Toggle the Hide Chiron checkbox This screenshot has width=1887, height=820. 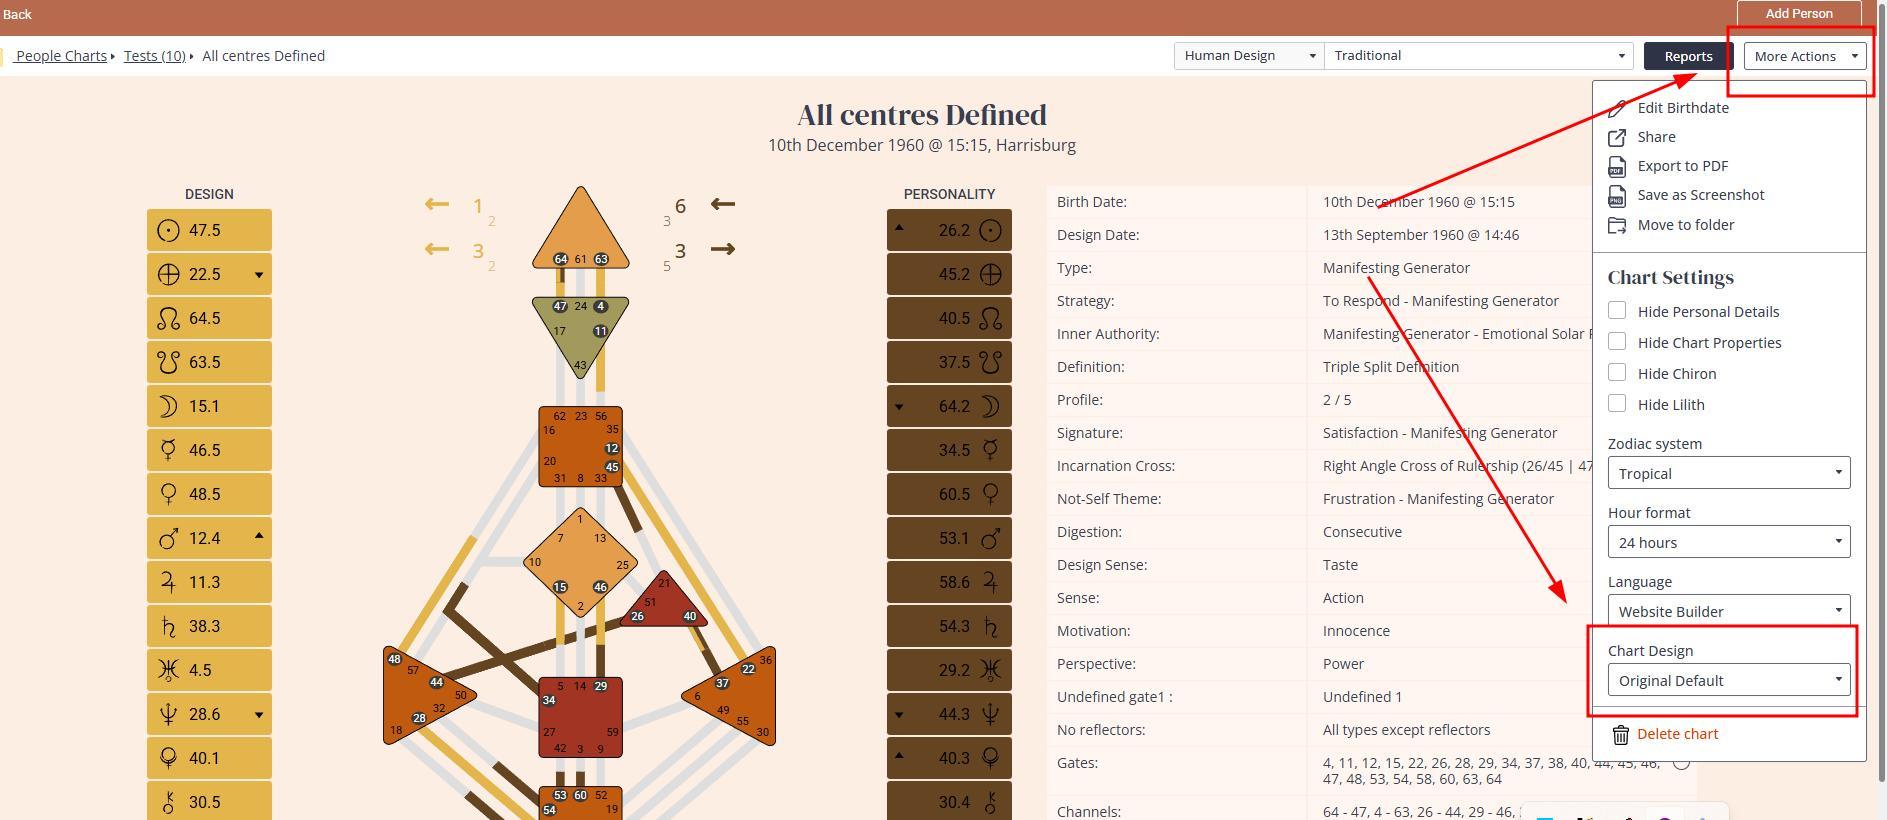(1617, 373)
